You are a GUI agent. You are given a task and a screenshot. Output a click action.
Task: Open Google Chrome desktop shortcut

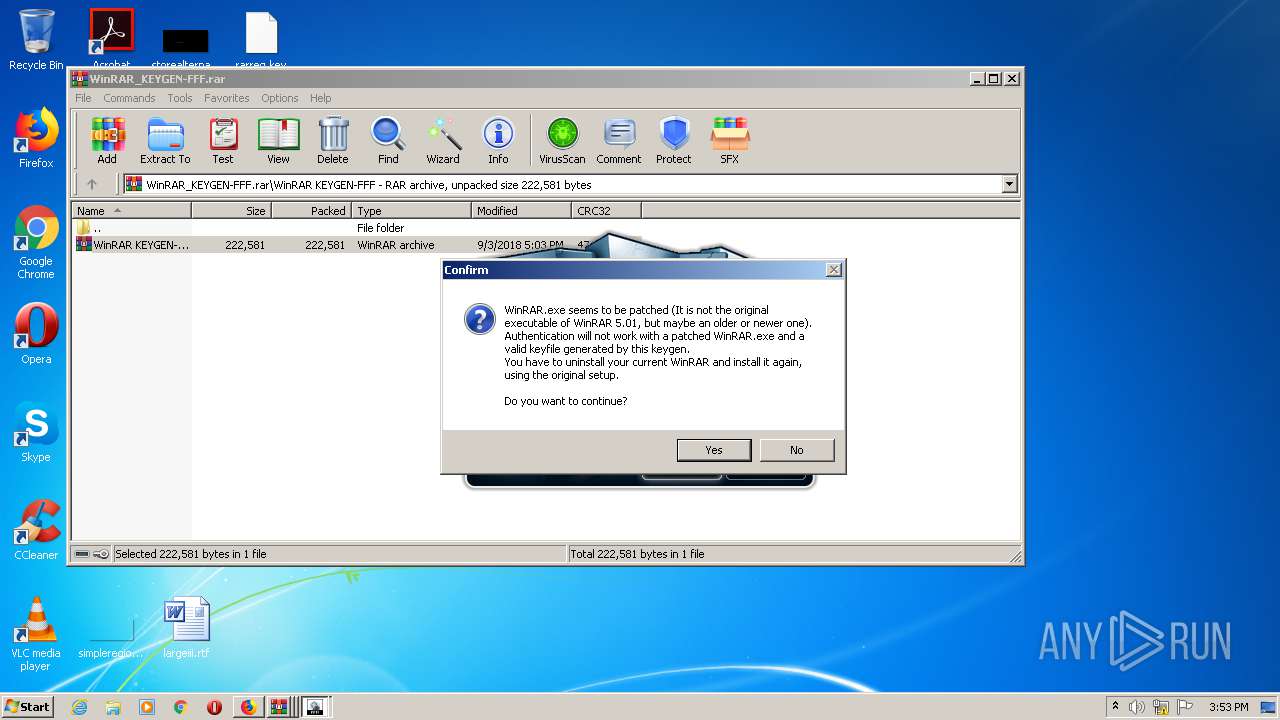36,242
